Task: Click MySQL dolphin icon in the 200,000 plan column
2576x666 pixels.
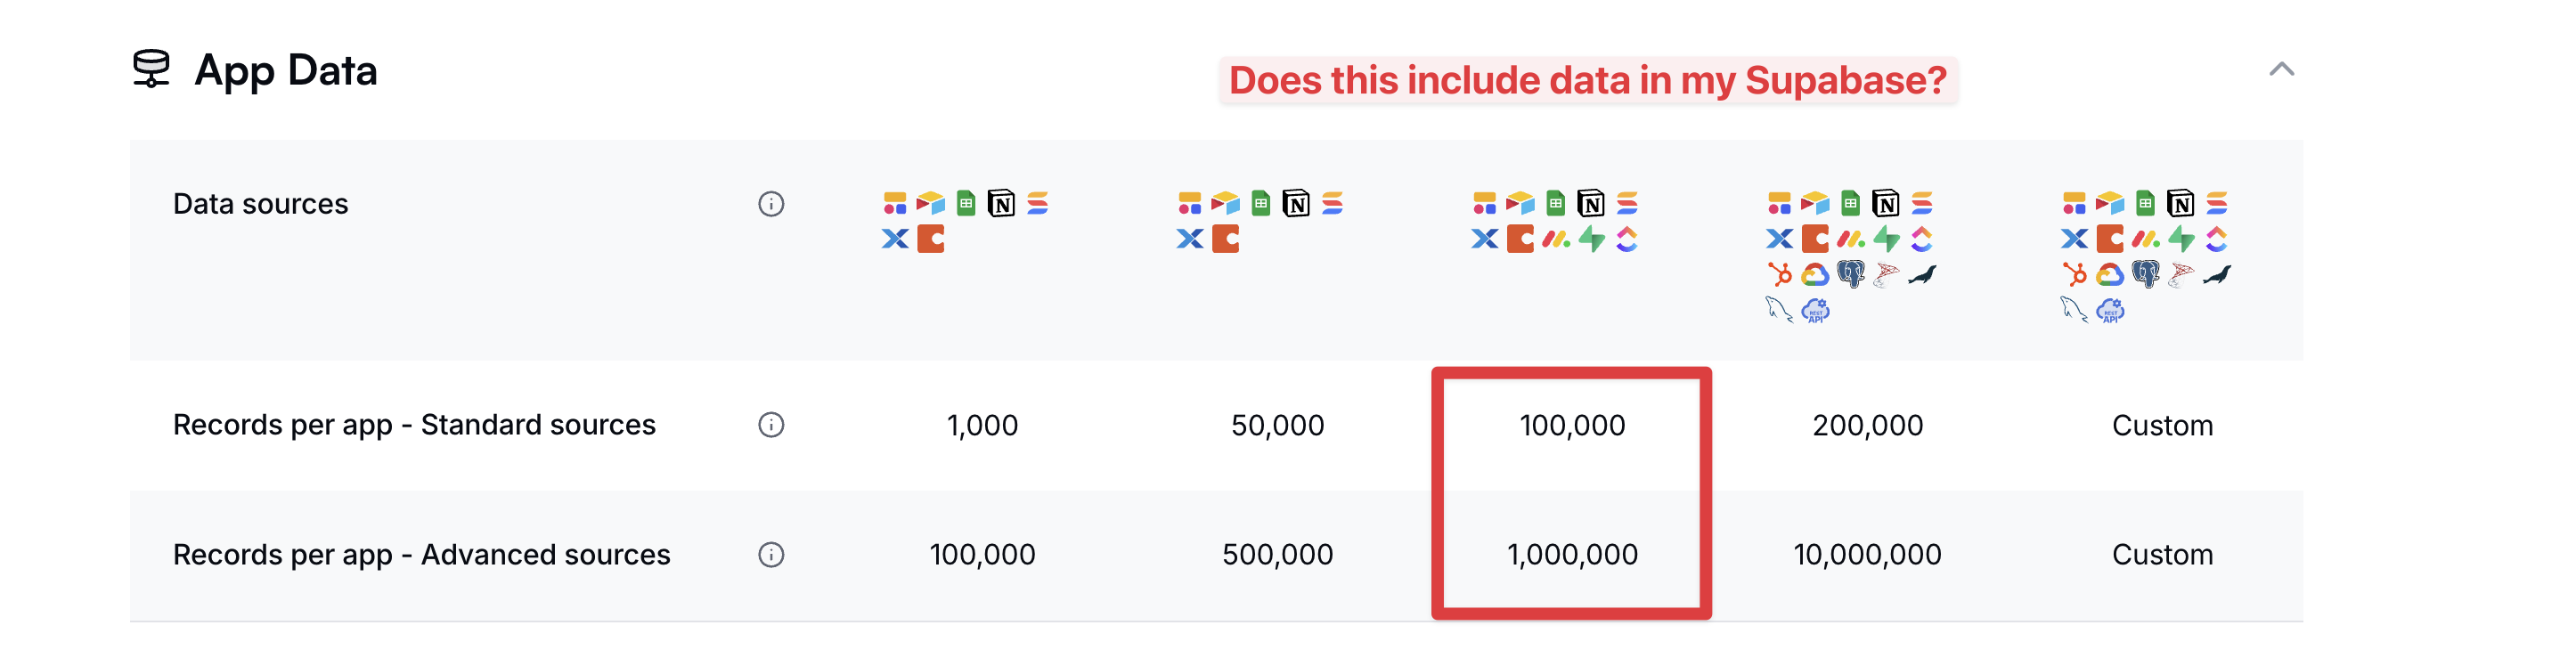Action: (1779, 311)
